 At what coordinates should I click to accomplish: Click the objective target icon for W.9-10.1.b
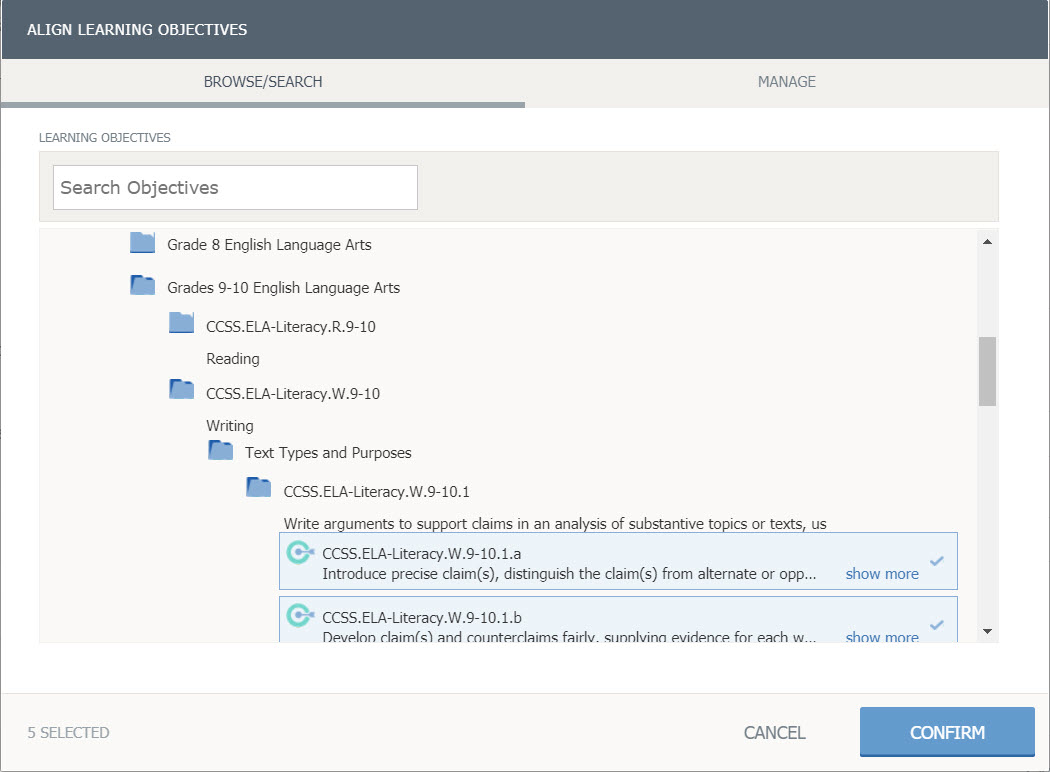pos(299,616)
